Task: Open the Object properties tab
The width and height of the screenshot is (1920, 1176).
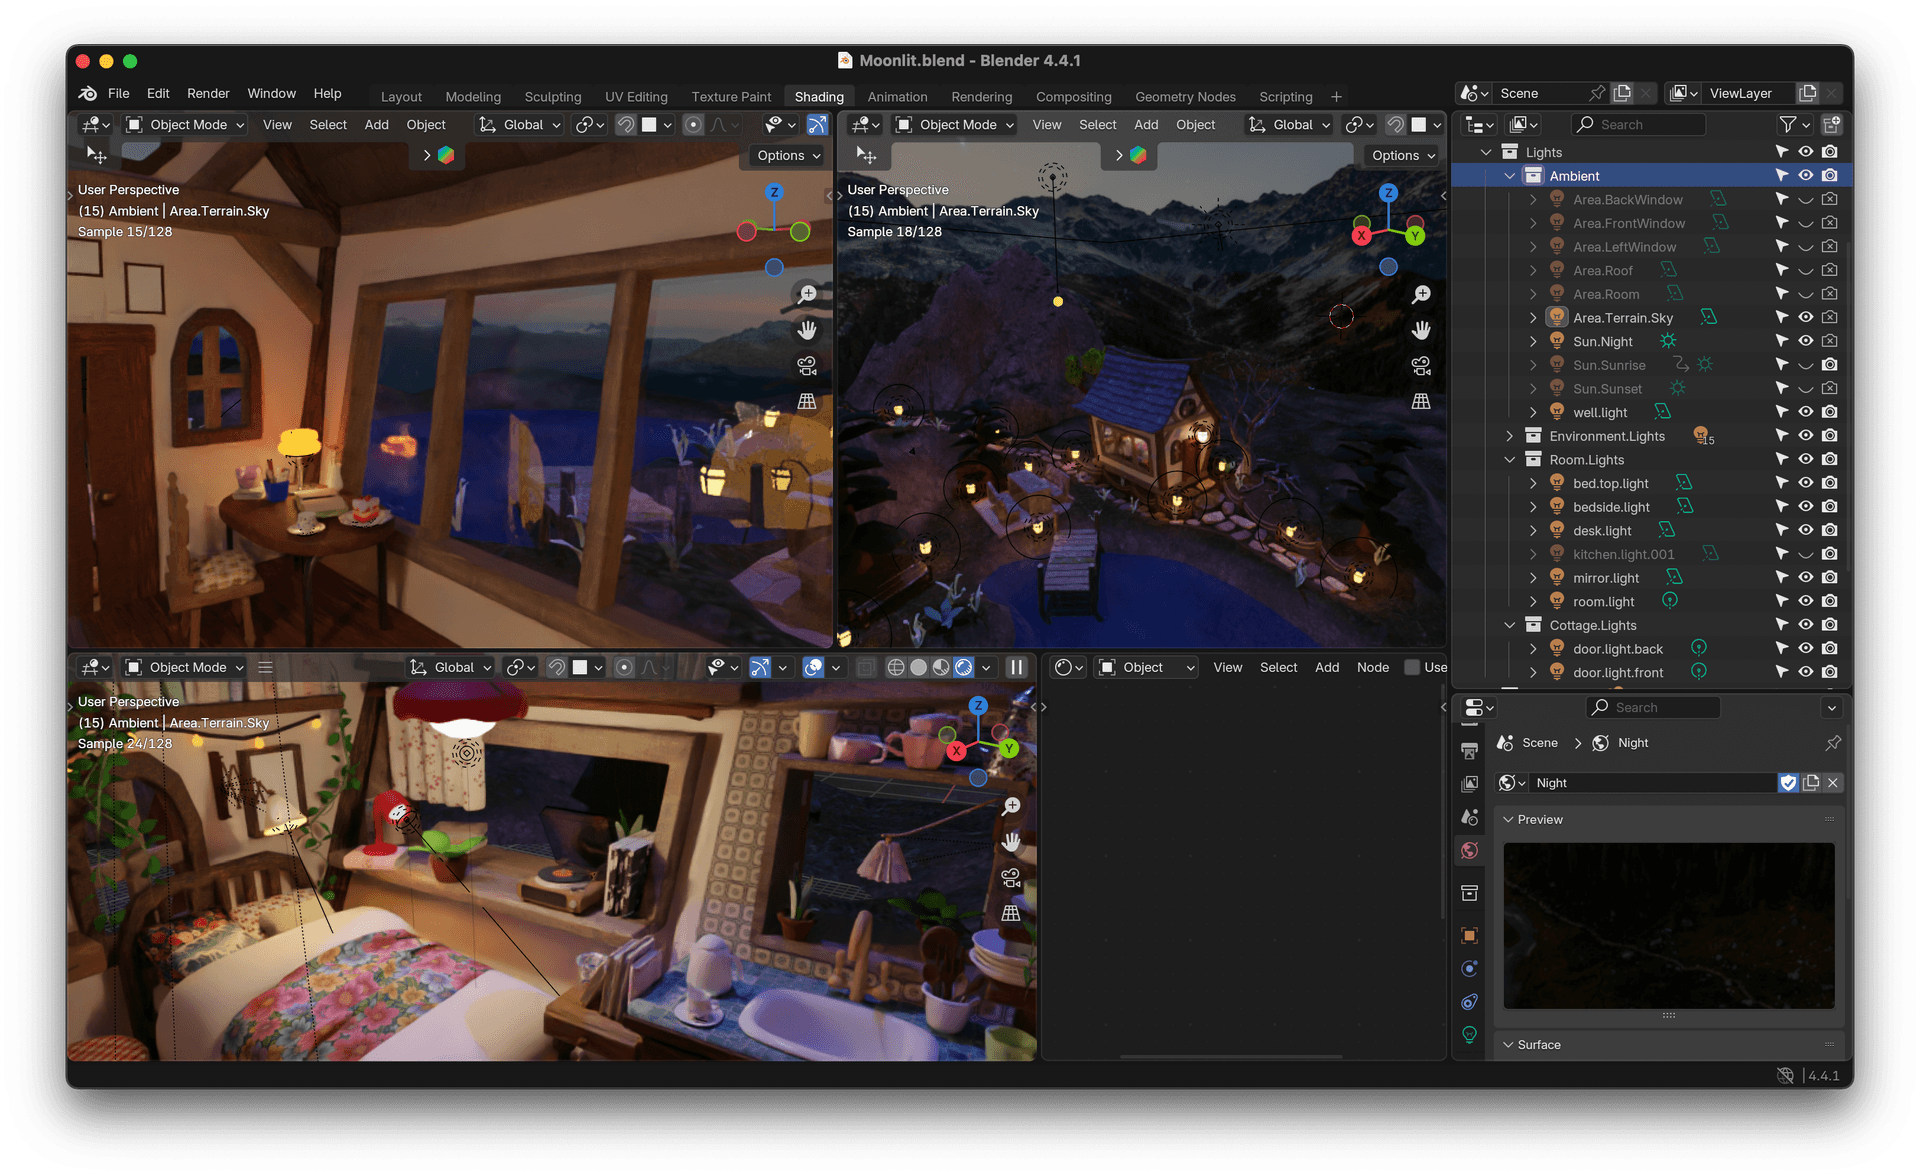Action: pyautogui.click(x=1469, y=935)
